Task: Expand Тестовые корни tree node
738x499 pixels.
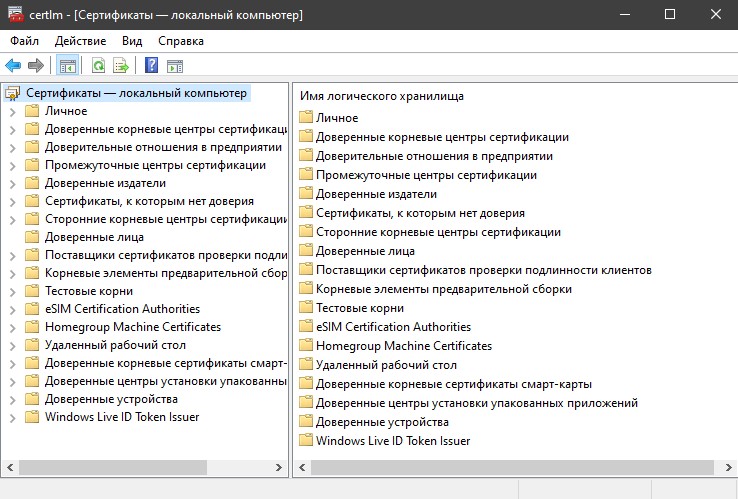Action: coord(13,291)
